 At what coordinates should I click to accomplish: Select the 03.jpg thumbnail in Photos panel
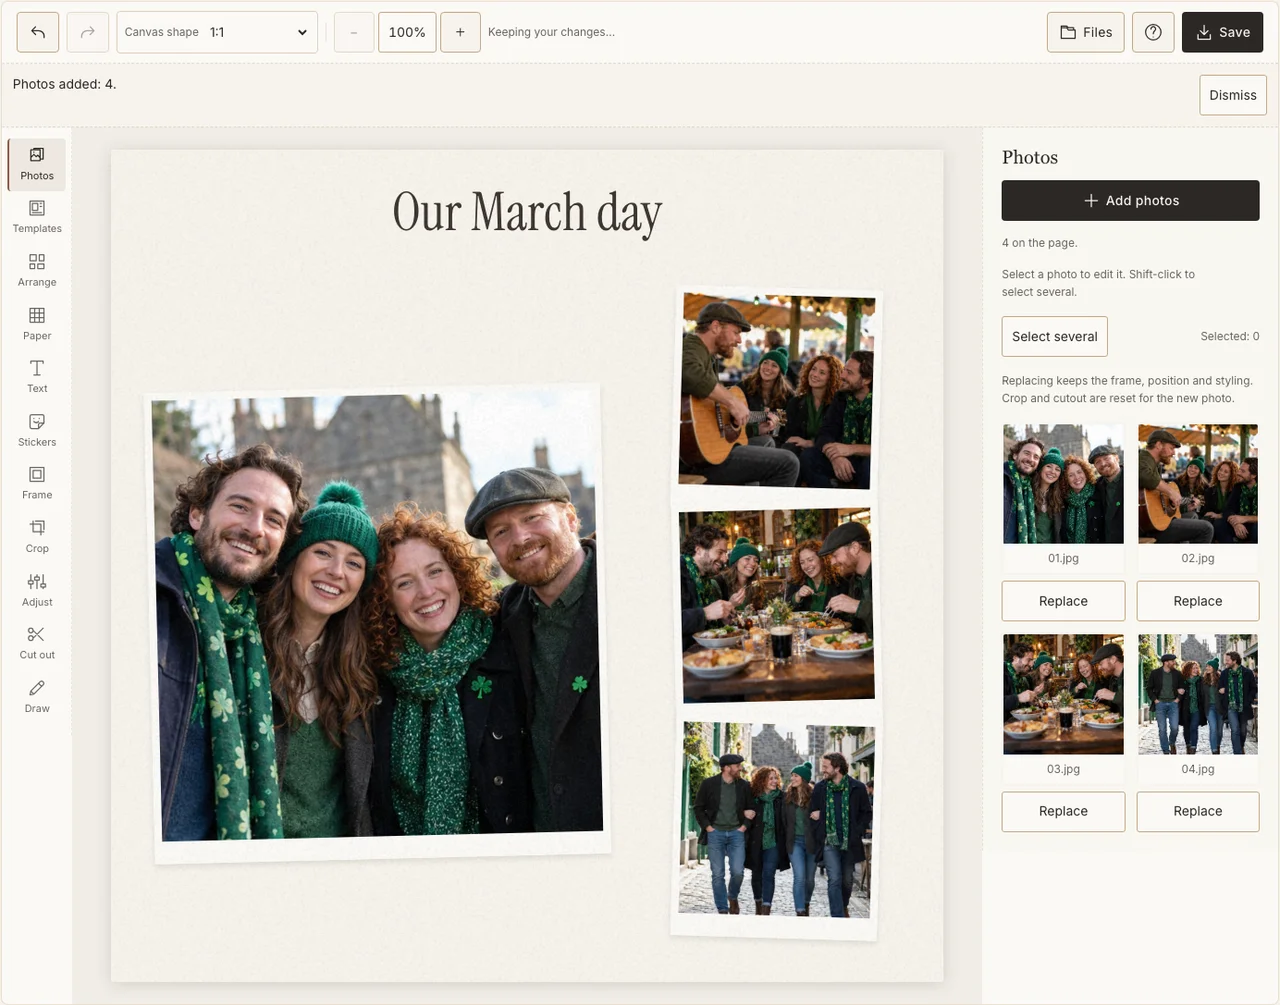(1063, 694)
